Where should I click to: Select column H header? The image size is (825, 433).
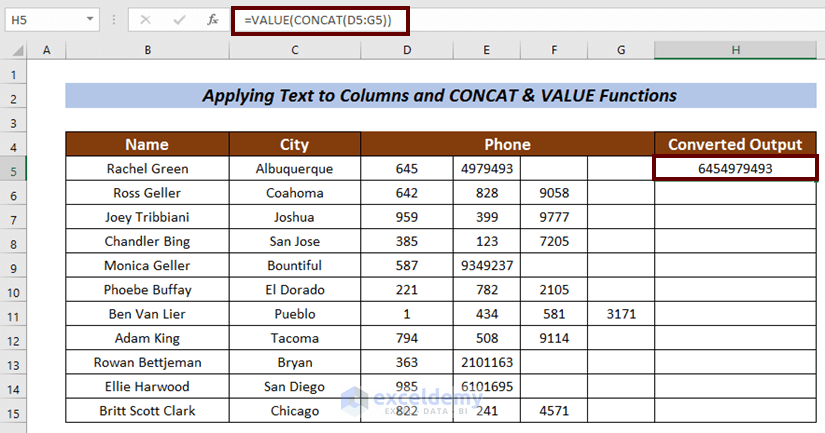(x=735, y=50)
